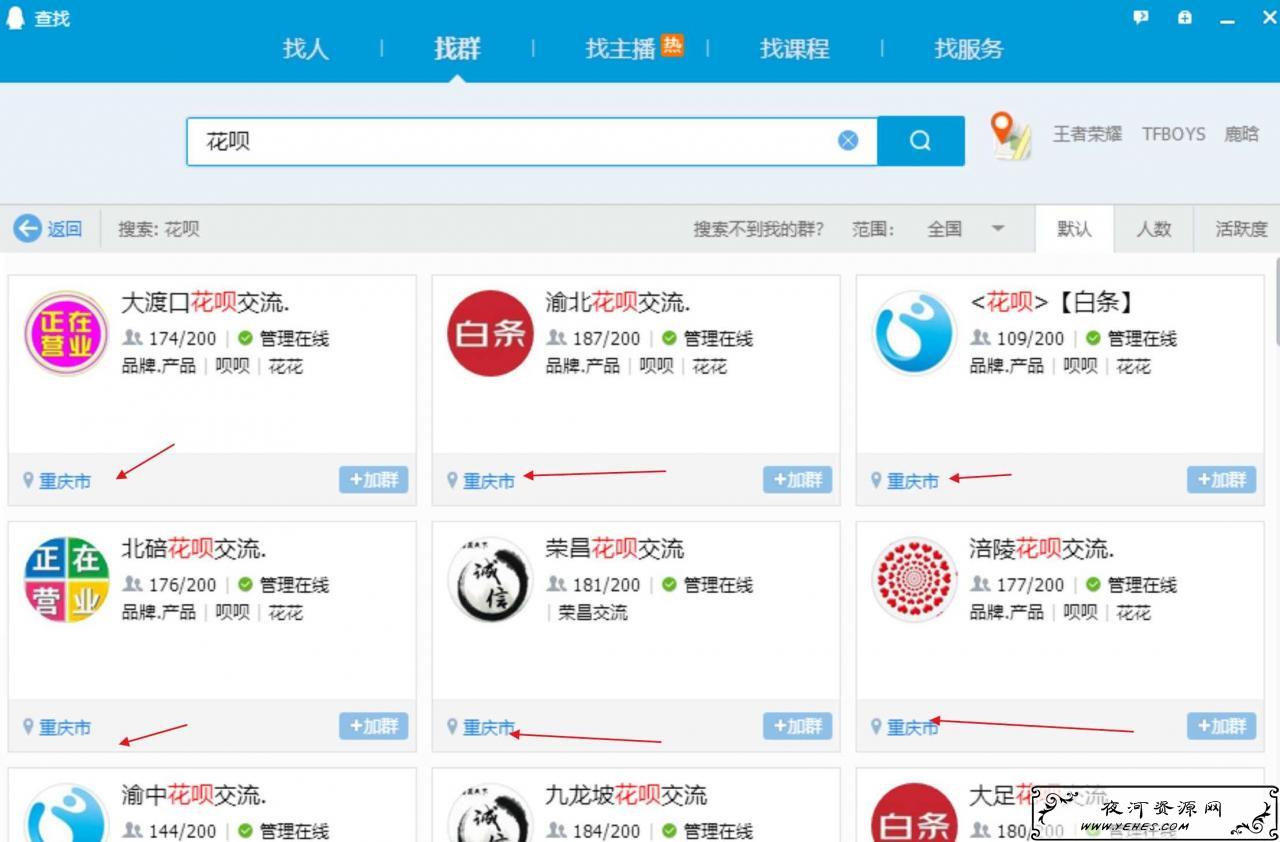Sort results by 默认
This screenshot has height=842, width=1280.
pyautogui.click(x=1074, y=229)
